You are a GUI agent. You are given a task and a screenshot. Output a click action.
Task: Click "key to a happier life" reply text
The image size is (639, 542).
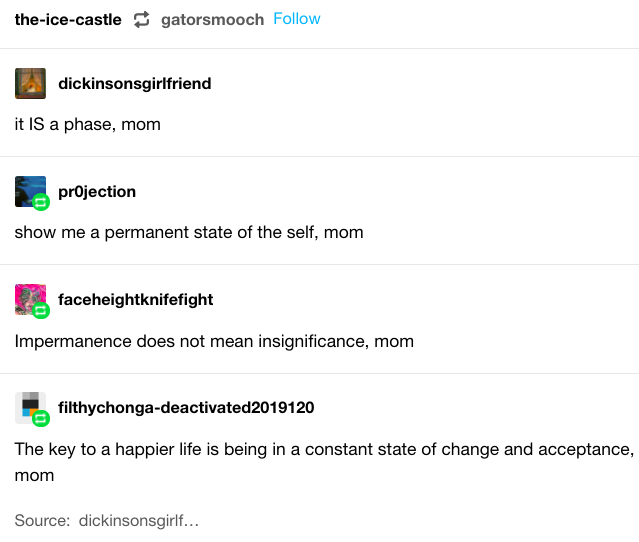pos(324,449)
